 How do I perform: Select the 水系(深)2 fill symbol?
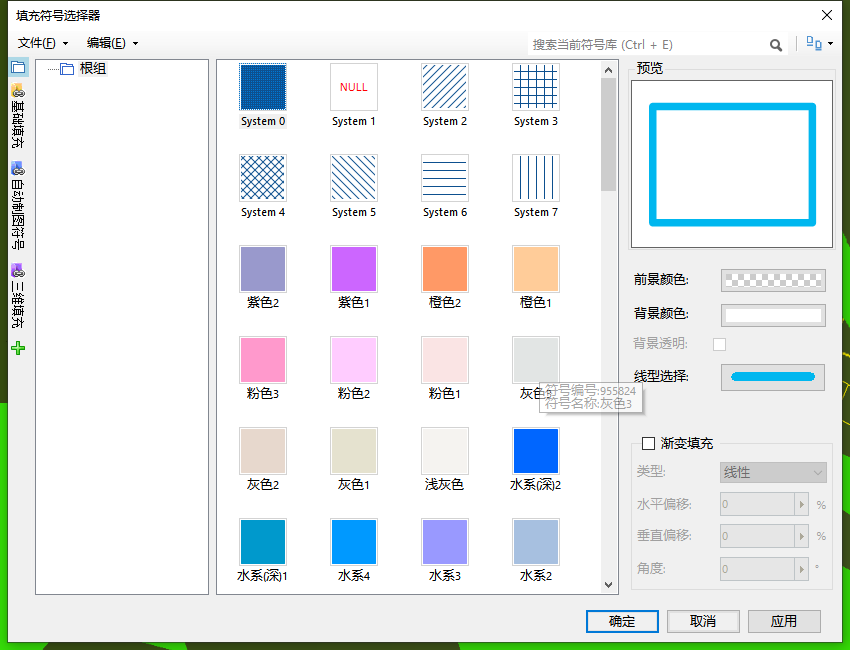pos(536,452)
